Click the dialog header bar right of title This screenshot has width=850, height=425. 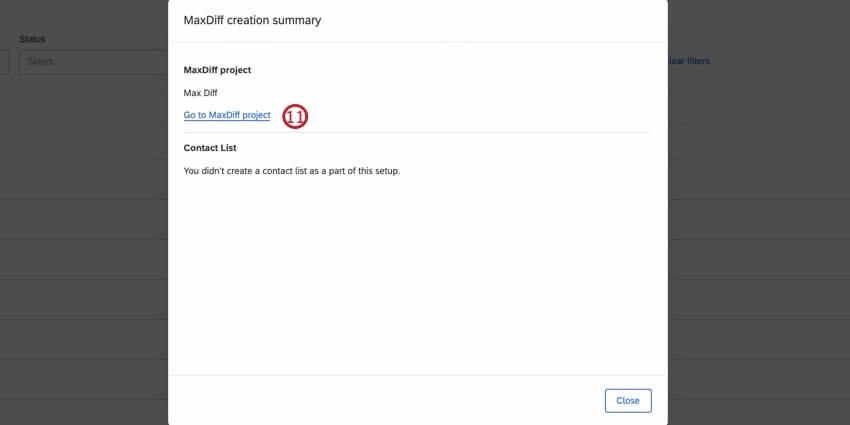[500, 20]
